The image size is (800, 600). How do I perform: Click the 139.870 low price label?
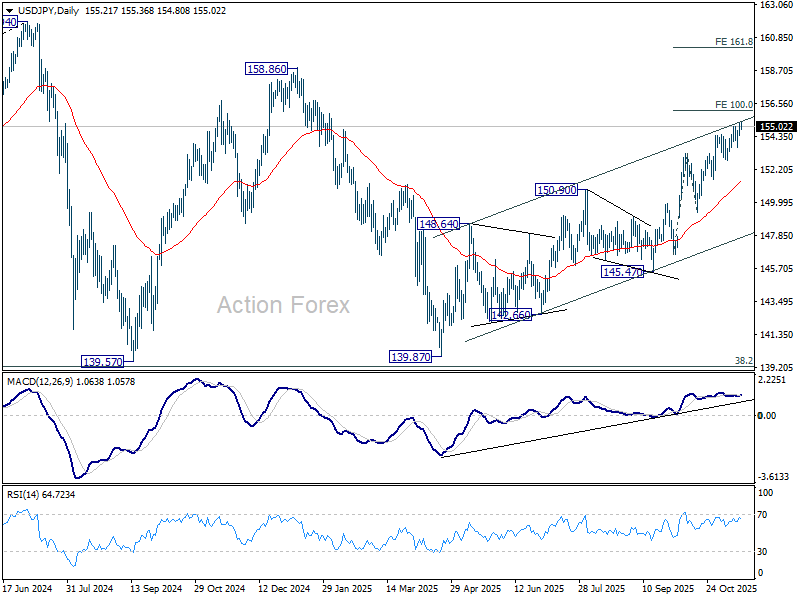[410, 357]
